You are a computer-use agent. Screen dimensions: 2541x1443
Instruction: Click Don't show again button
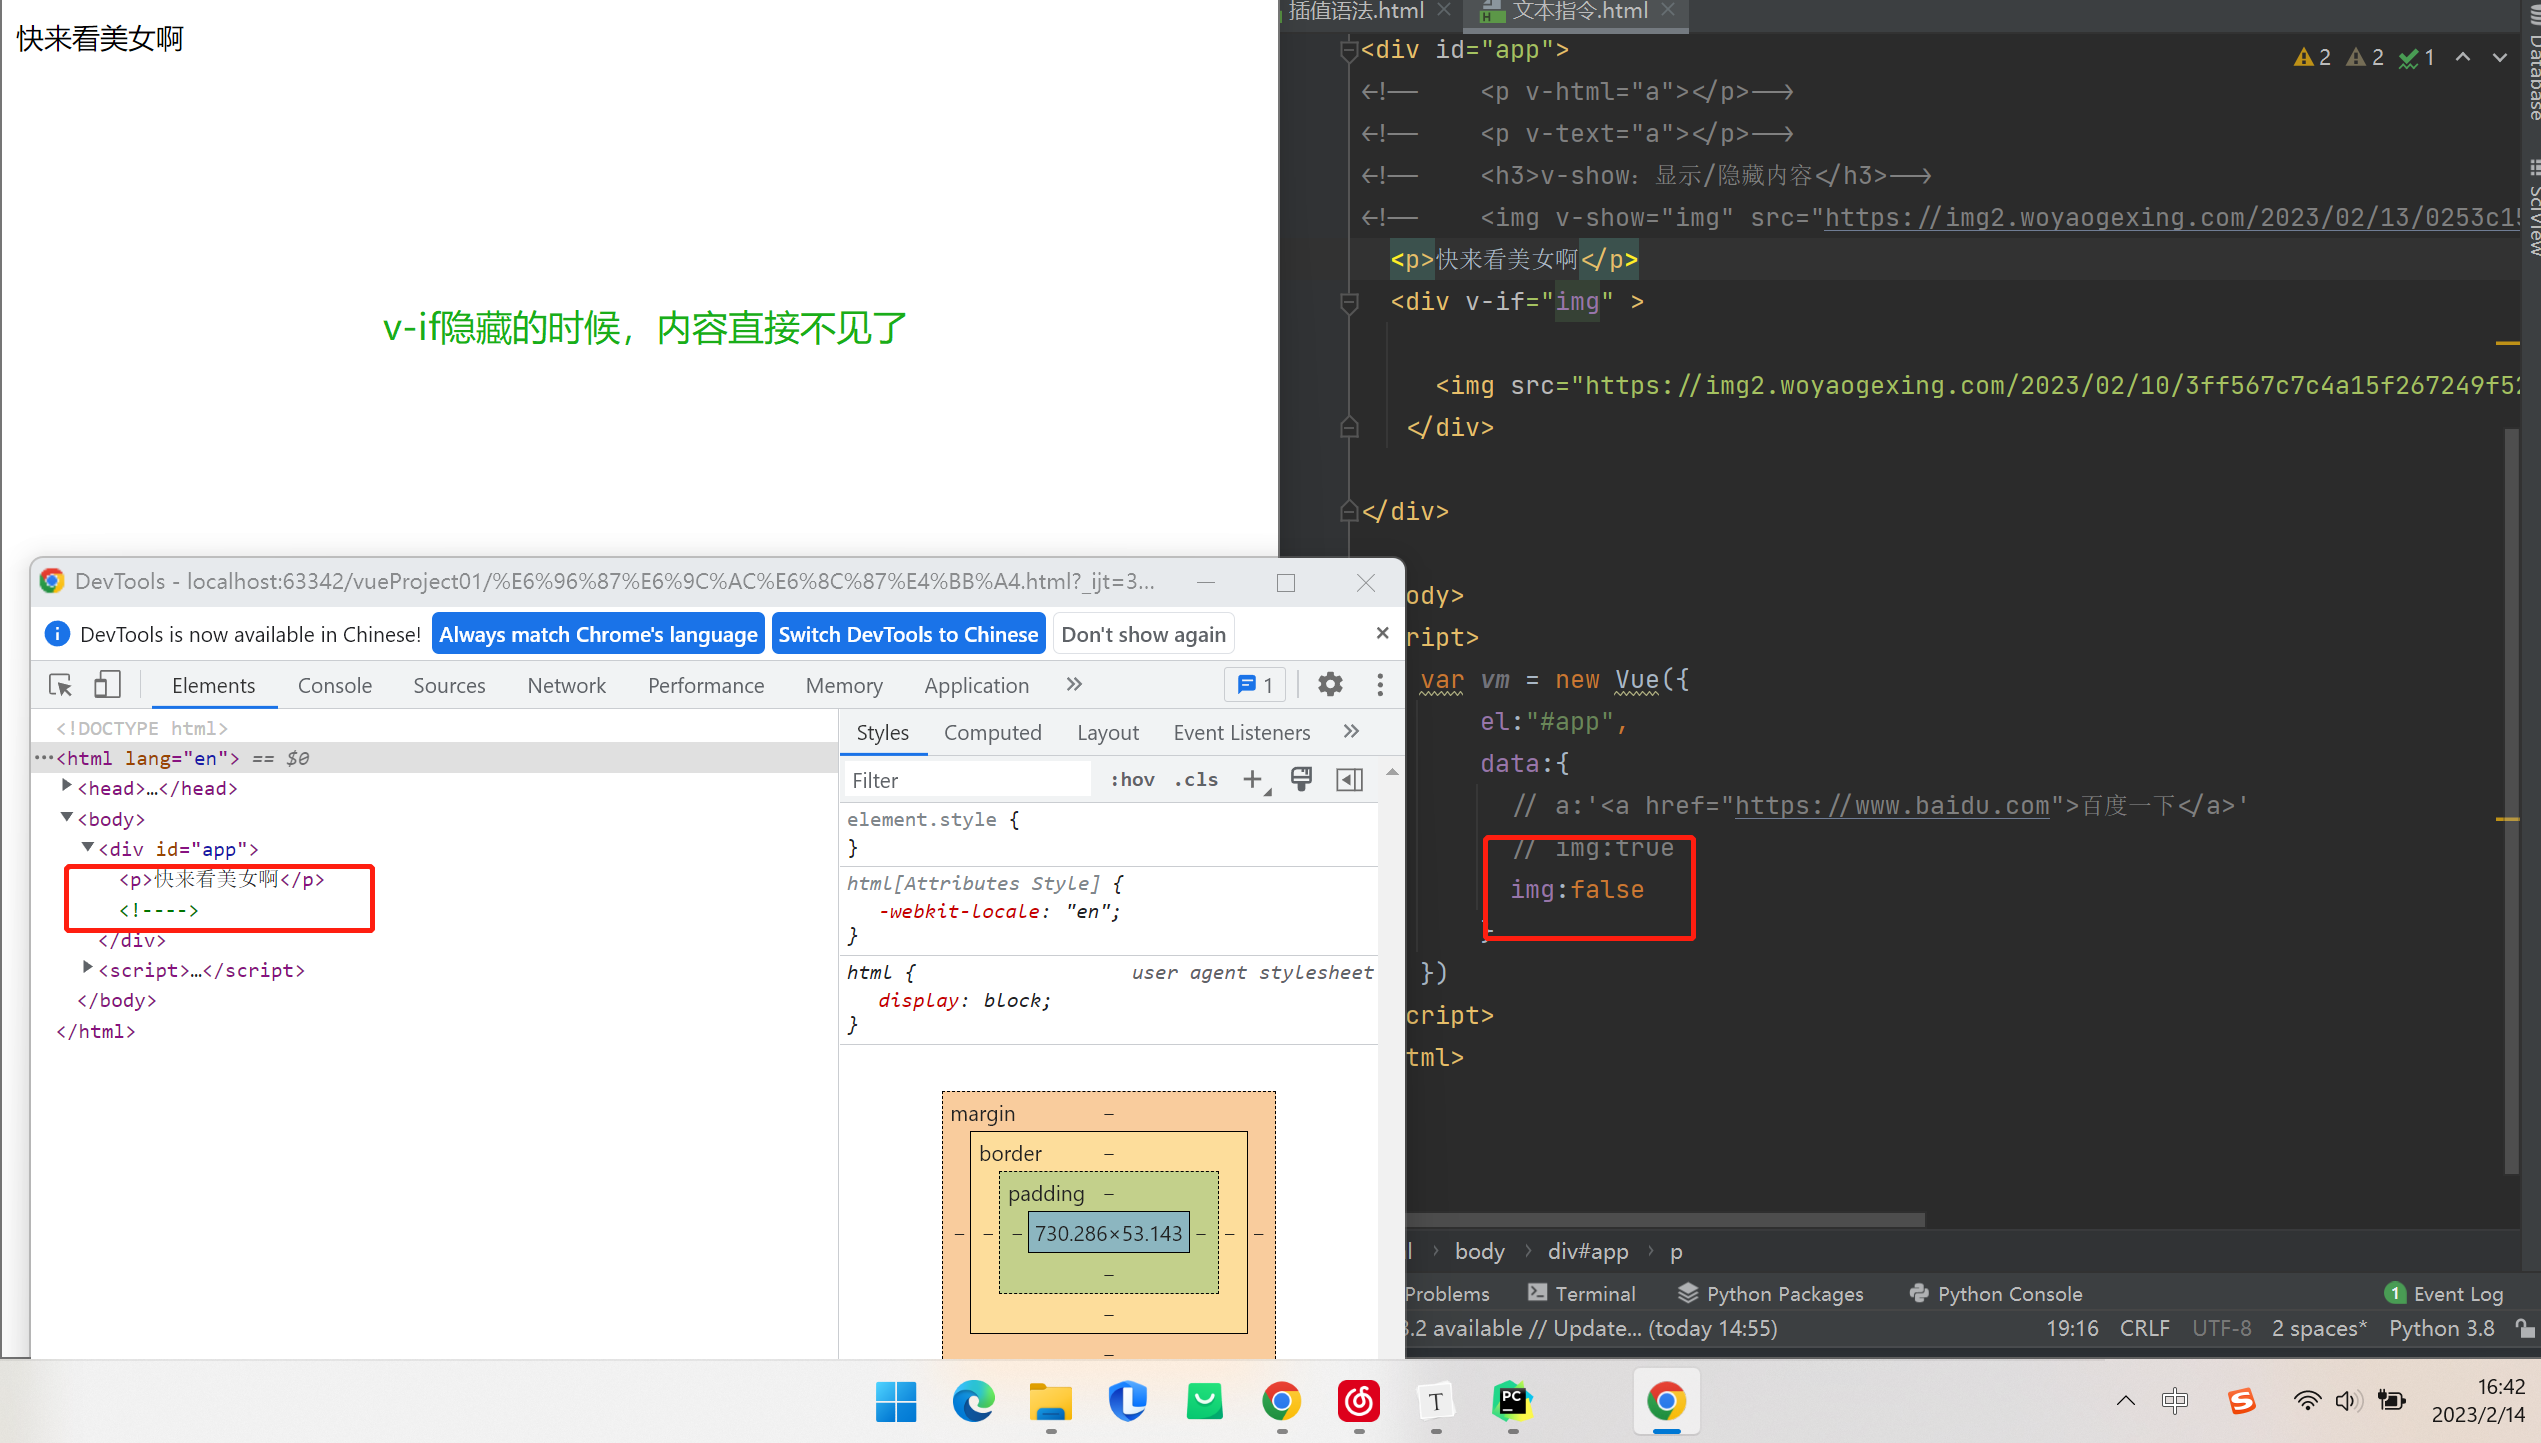1143,634
